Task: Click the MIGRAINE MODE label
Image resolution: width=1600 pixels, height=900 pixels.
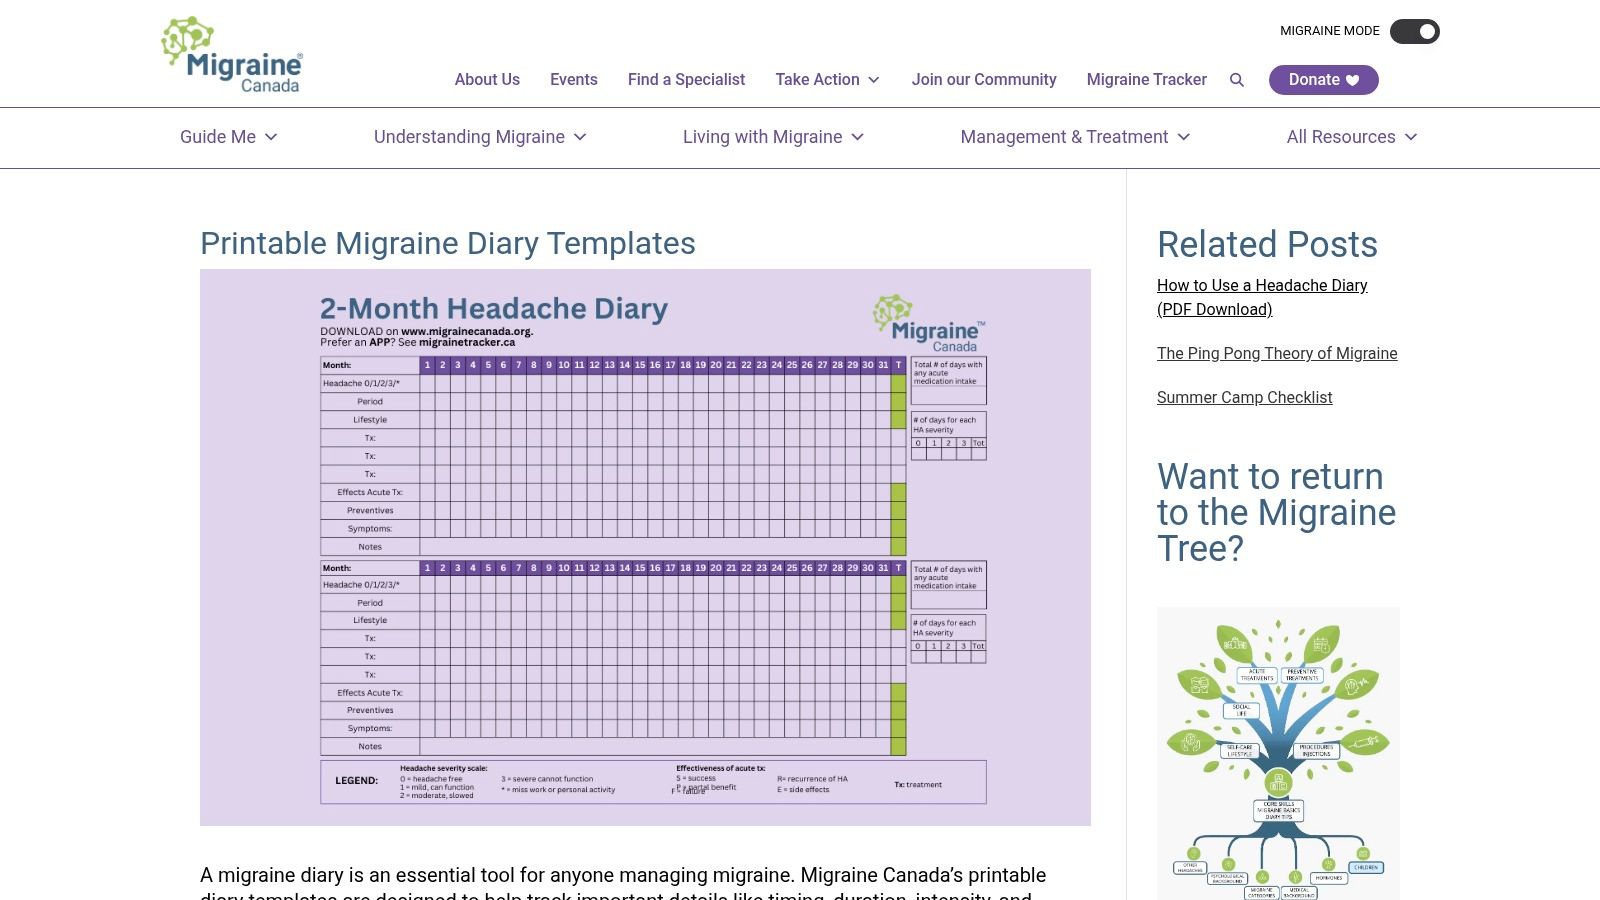Action: (x=1329, y=31)
